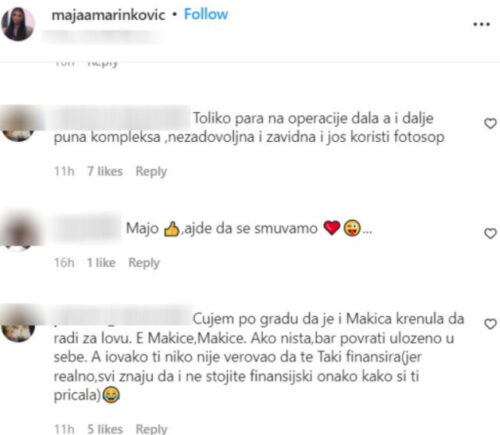The width and height of the screenshot is (500, 435).
Task: Open avatar of the 'Majo, ajde da se smuvamo' commenter
Action: 18,232
